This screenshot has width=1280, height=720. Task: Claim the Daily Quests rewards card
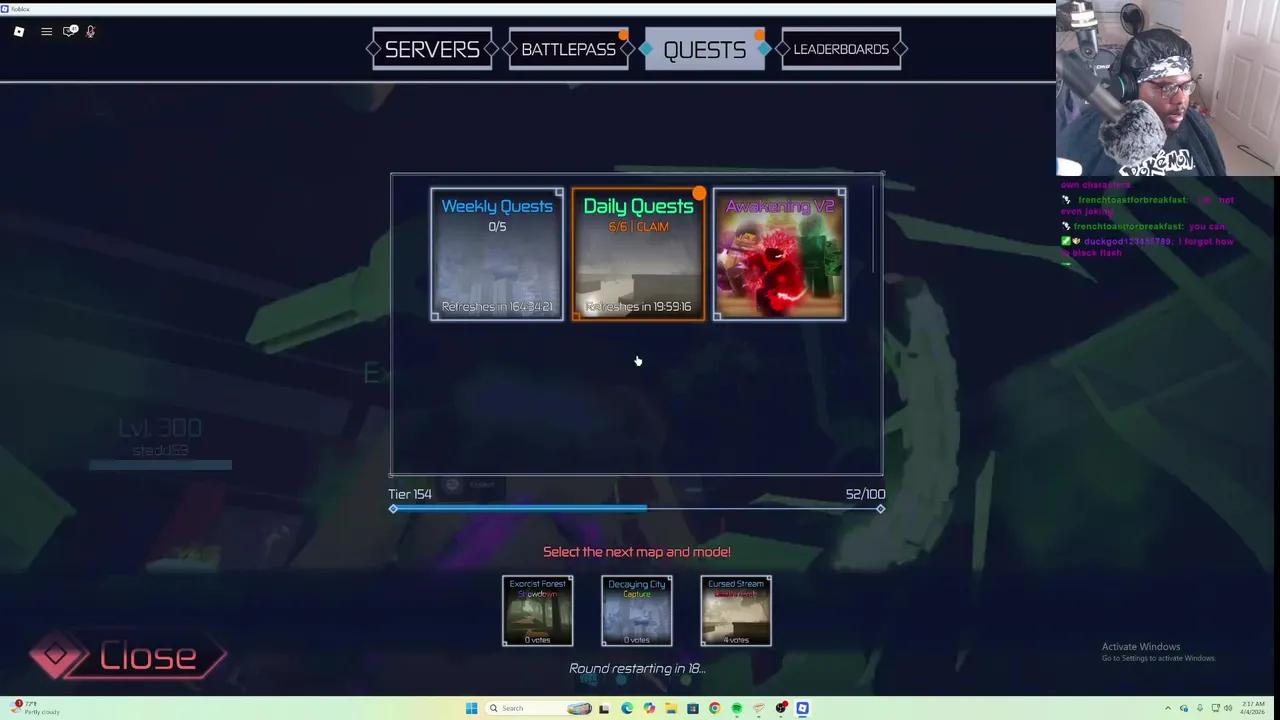(x=638, y=254)
